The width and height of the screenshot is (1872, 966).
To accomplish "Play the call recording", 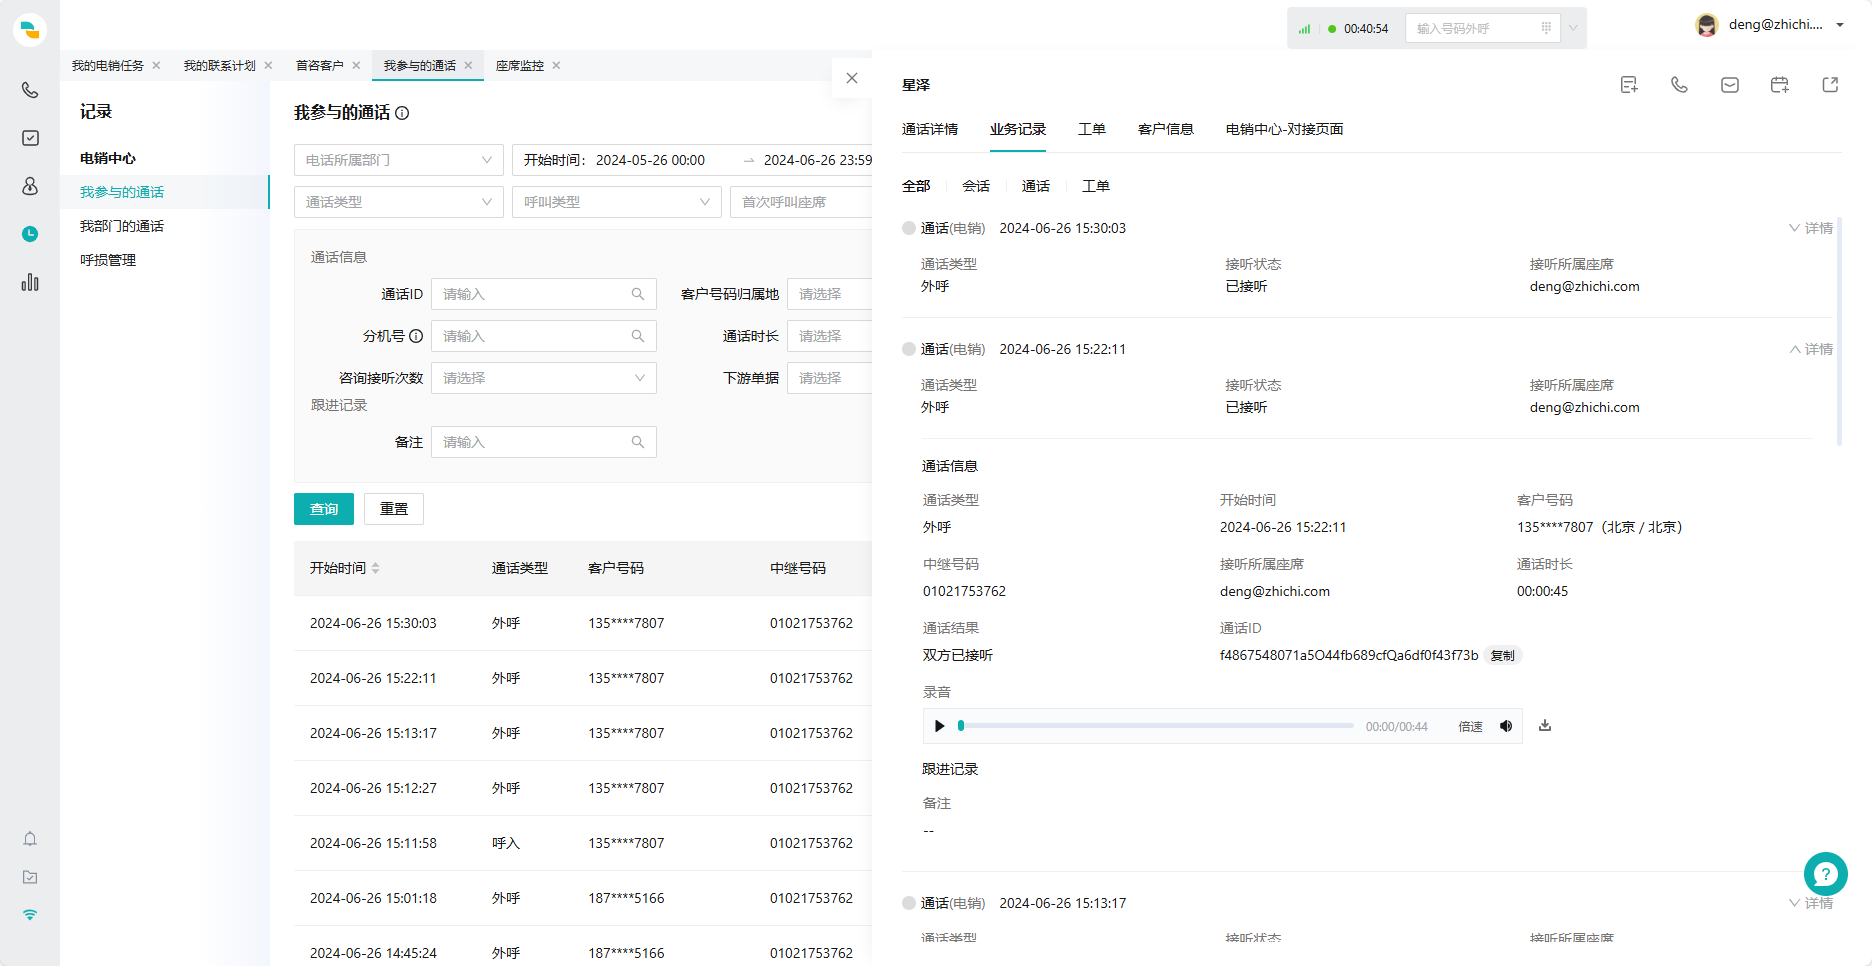I will pos(939,726).
